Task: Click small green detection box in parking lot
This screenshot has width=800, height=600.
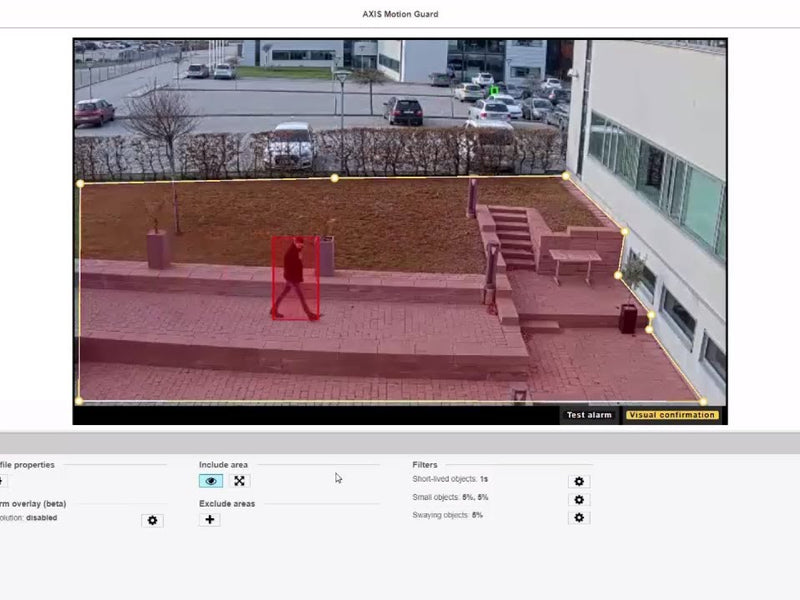Action: point(494,91)
